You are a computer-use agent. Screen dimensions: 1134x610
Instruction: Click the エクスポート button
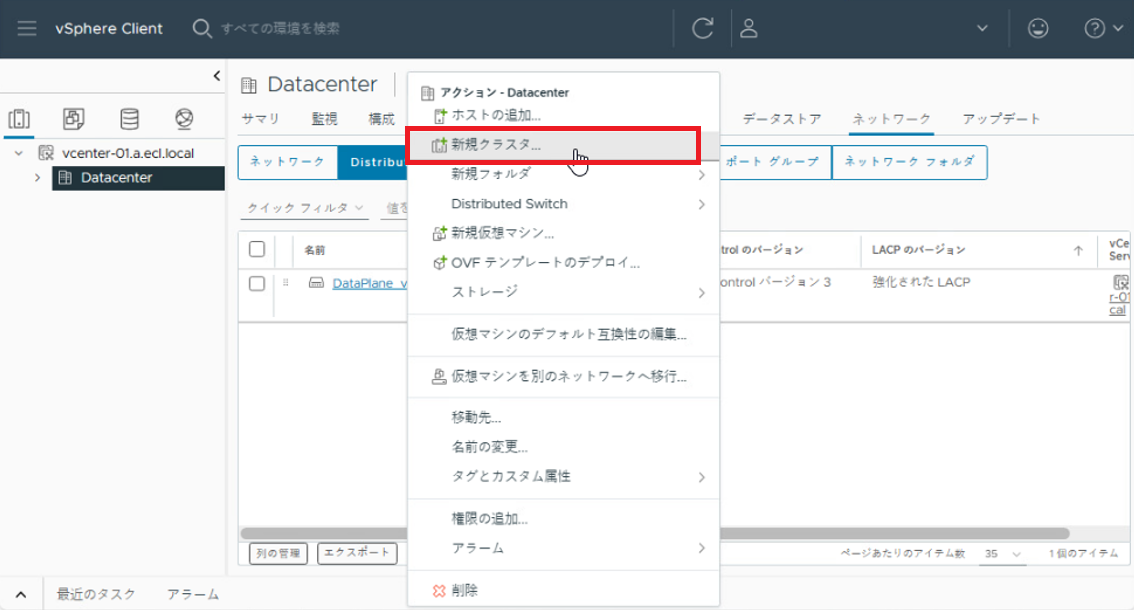click(x=357, y=553)
